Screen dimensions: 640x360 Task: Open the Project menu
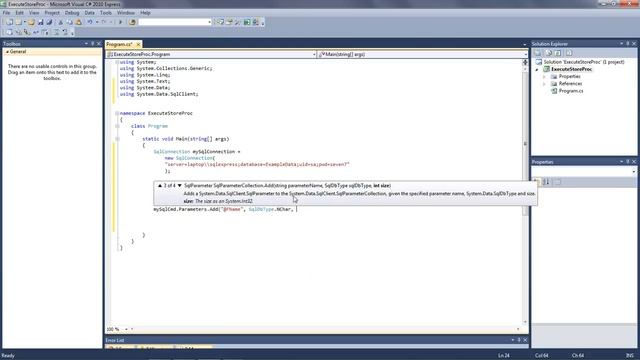coord(52,13)
